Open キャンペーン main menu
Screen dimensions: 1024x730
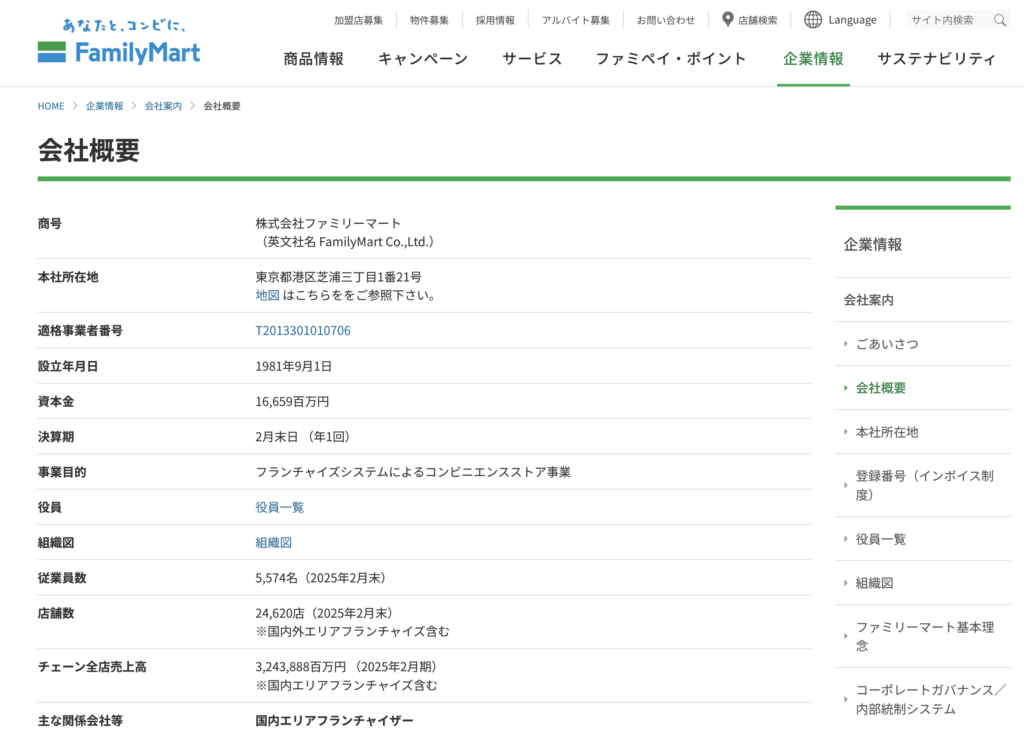click(x=423, y=59)
